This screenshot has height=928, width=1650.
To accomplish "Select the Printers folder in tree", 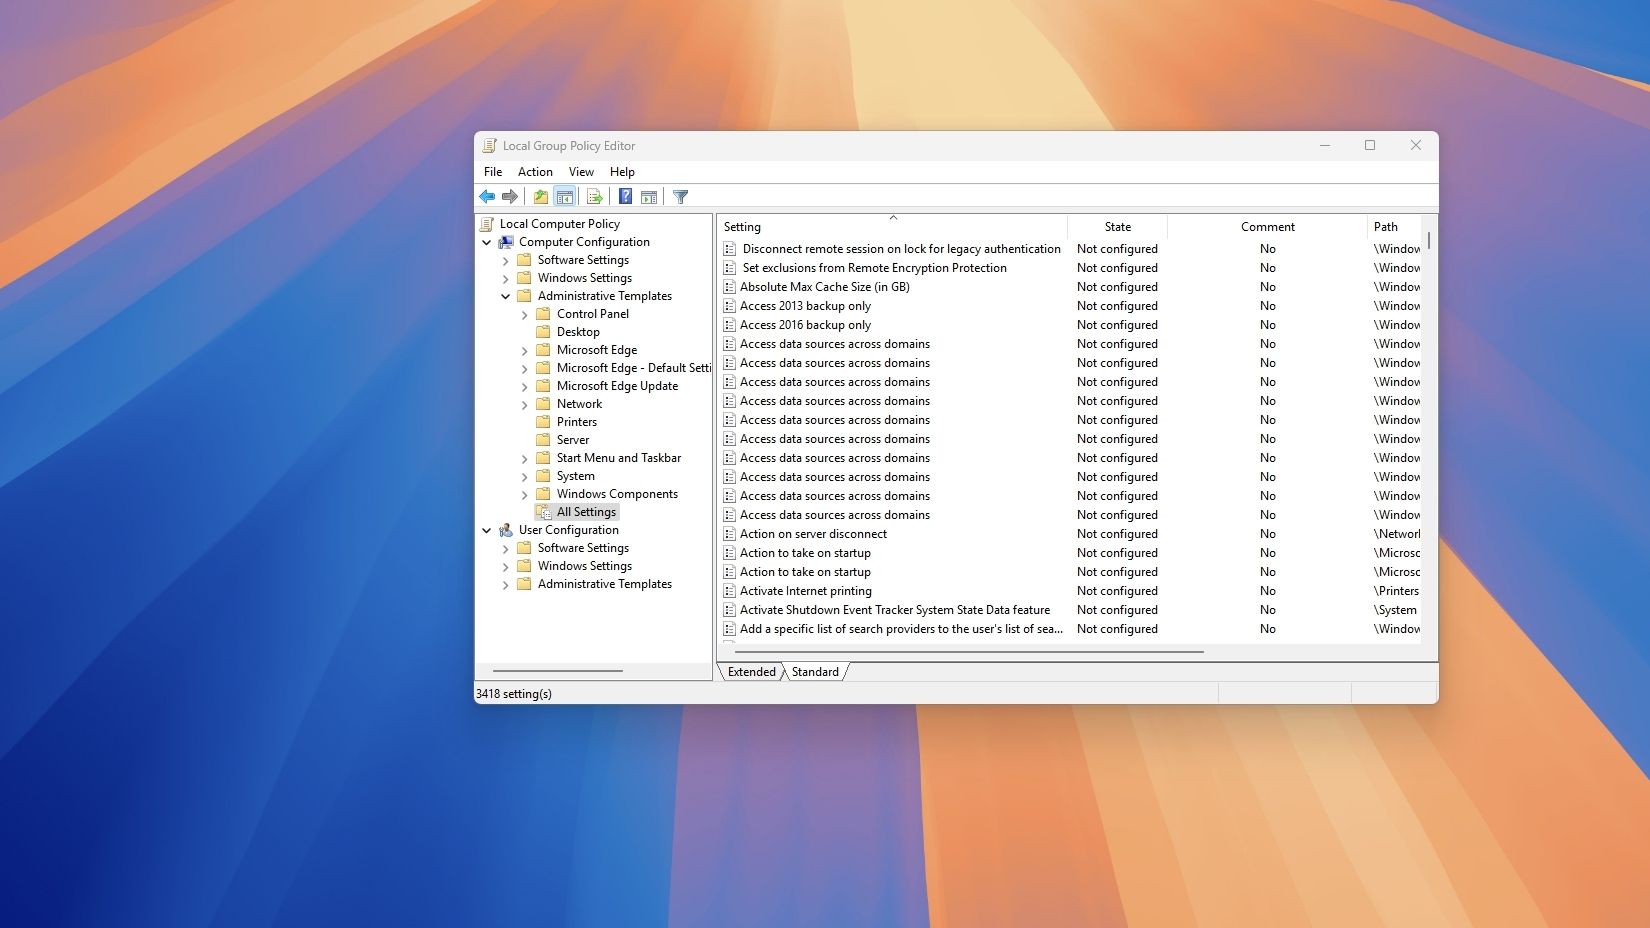I will 576,422.
